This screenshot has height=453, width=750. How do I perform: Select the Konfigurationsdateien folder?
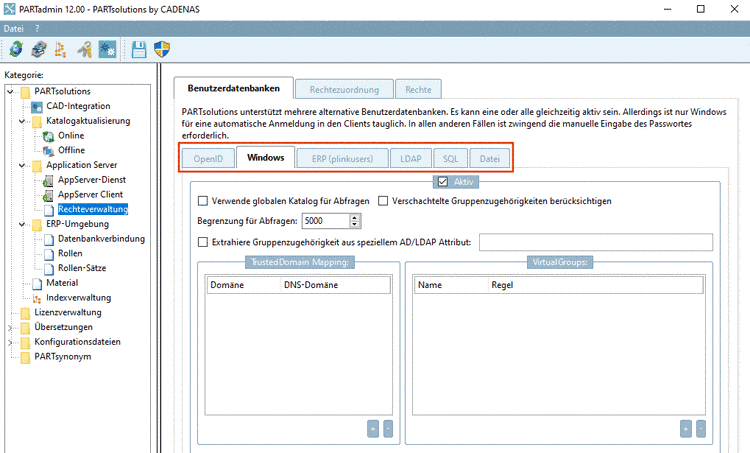click(x=25, y=343)
